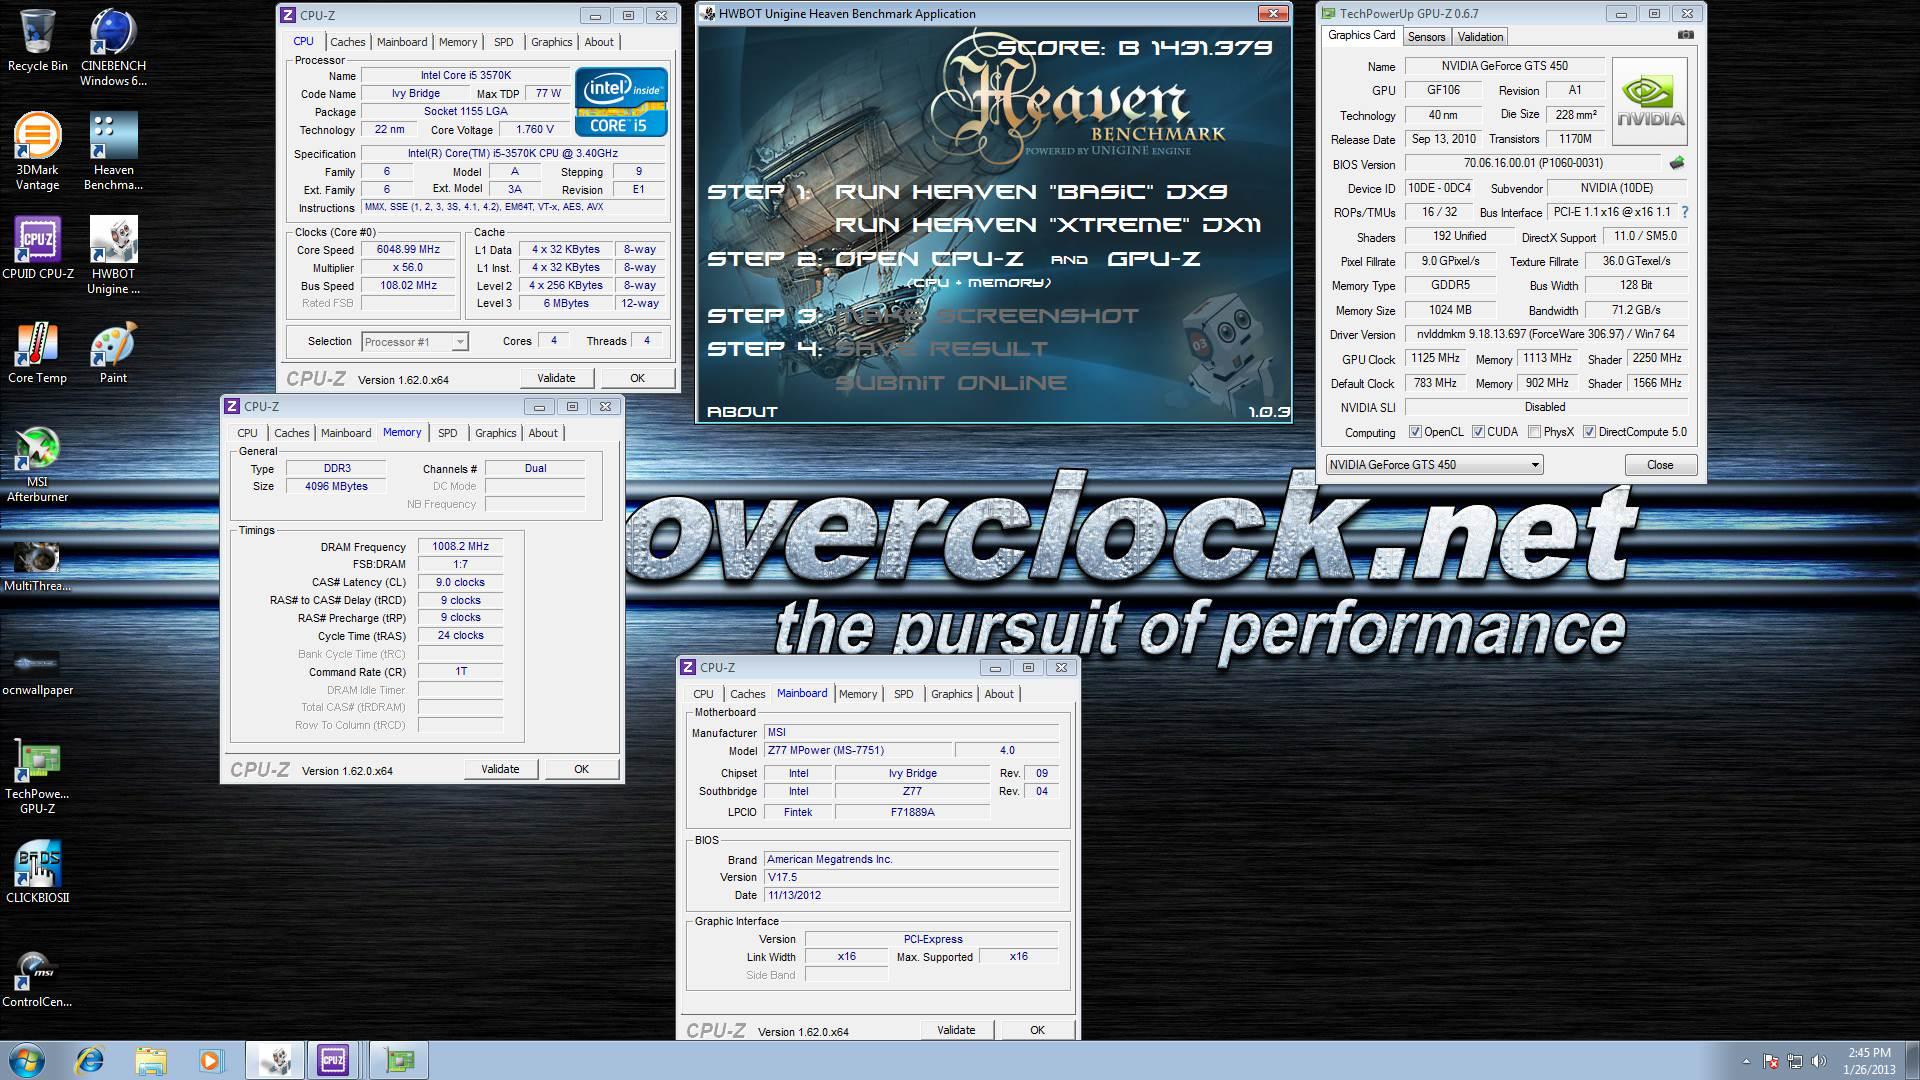This screenshot has width=1920, height=1080.
Task: Launch HWBOT Unigine desktop shortcut
Action: click(113, 255)
